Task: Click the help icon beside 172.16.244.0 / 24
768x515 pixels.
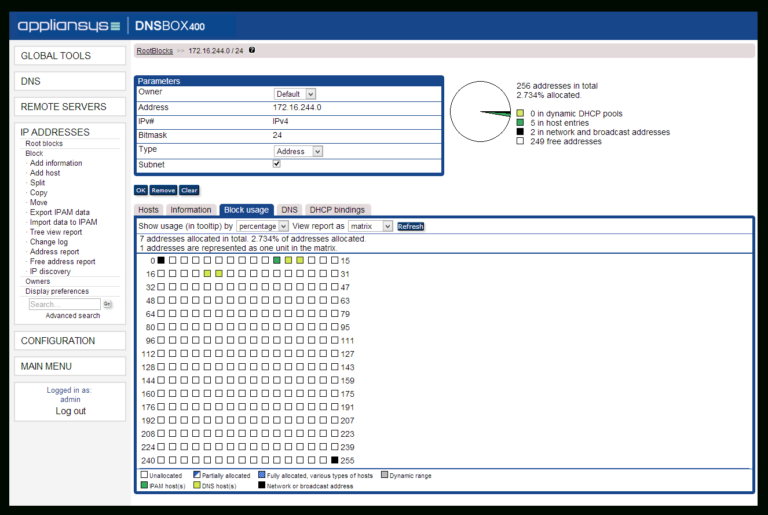Action: point(252,50)
